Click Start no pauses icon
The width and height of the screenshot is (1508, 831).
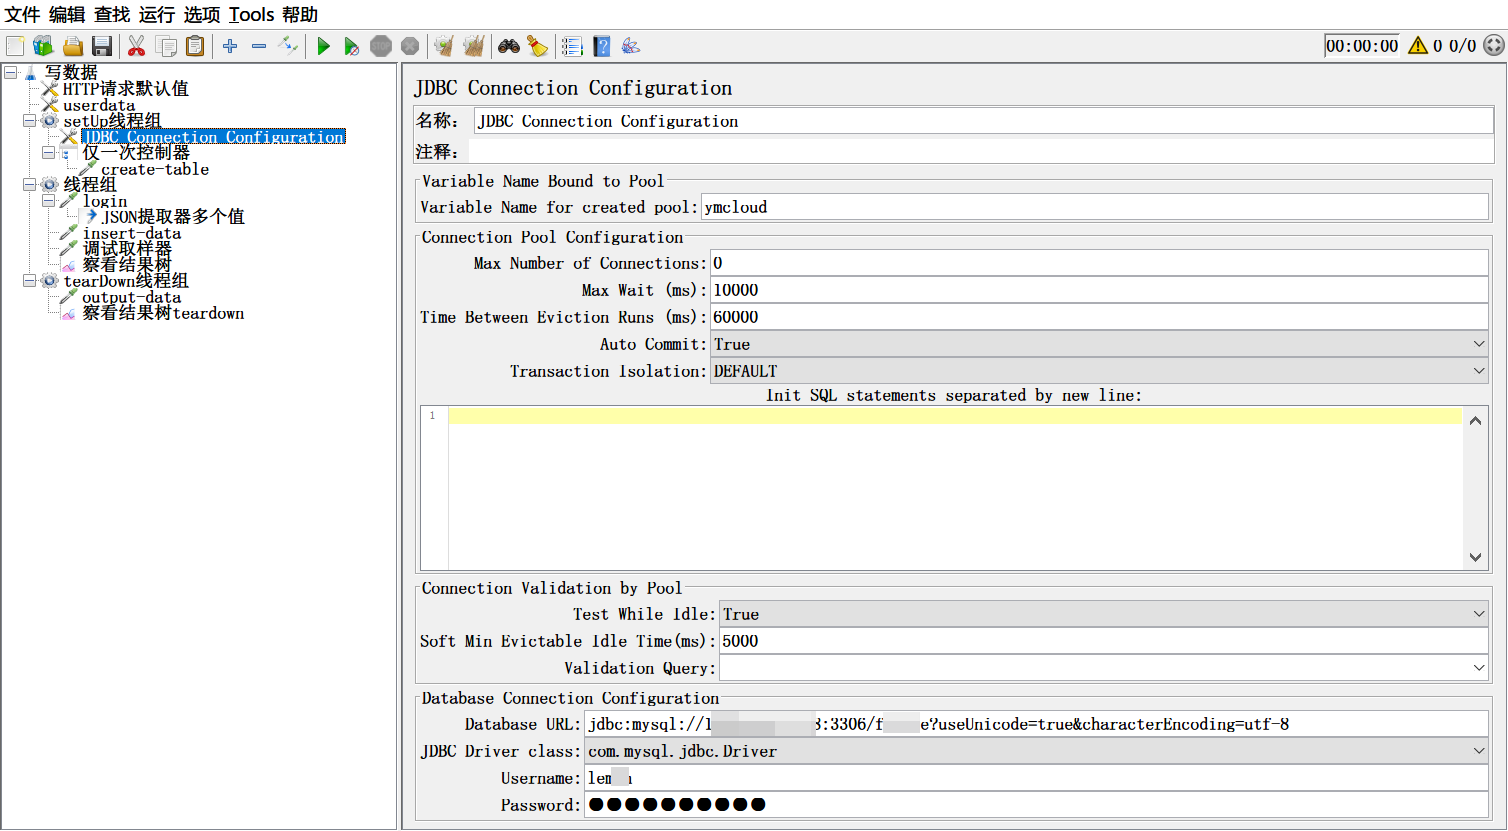351,46
